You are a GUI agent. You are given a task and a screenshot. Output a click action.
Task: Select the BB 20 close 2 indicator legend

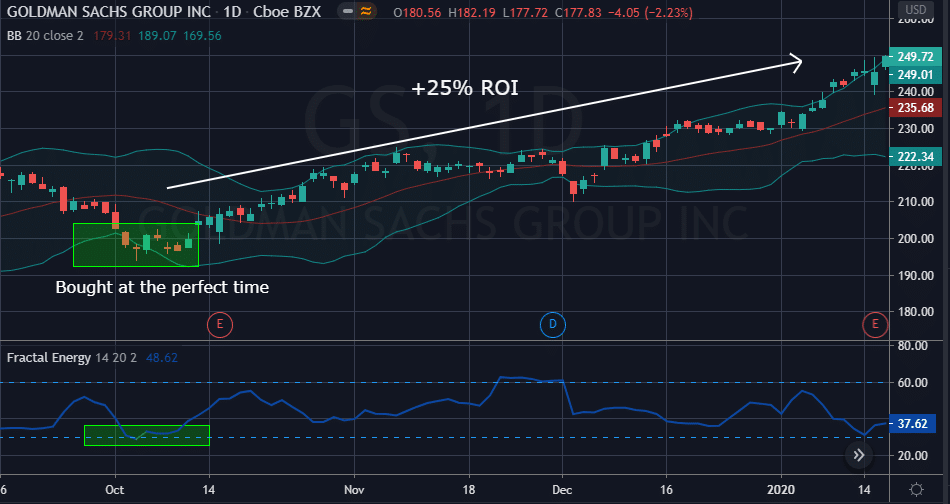tap(45, 36)
